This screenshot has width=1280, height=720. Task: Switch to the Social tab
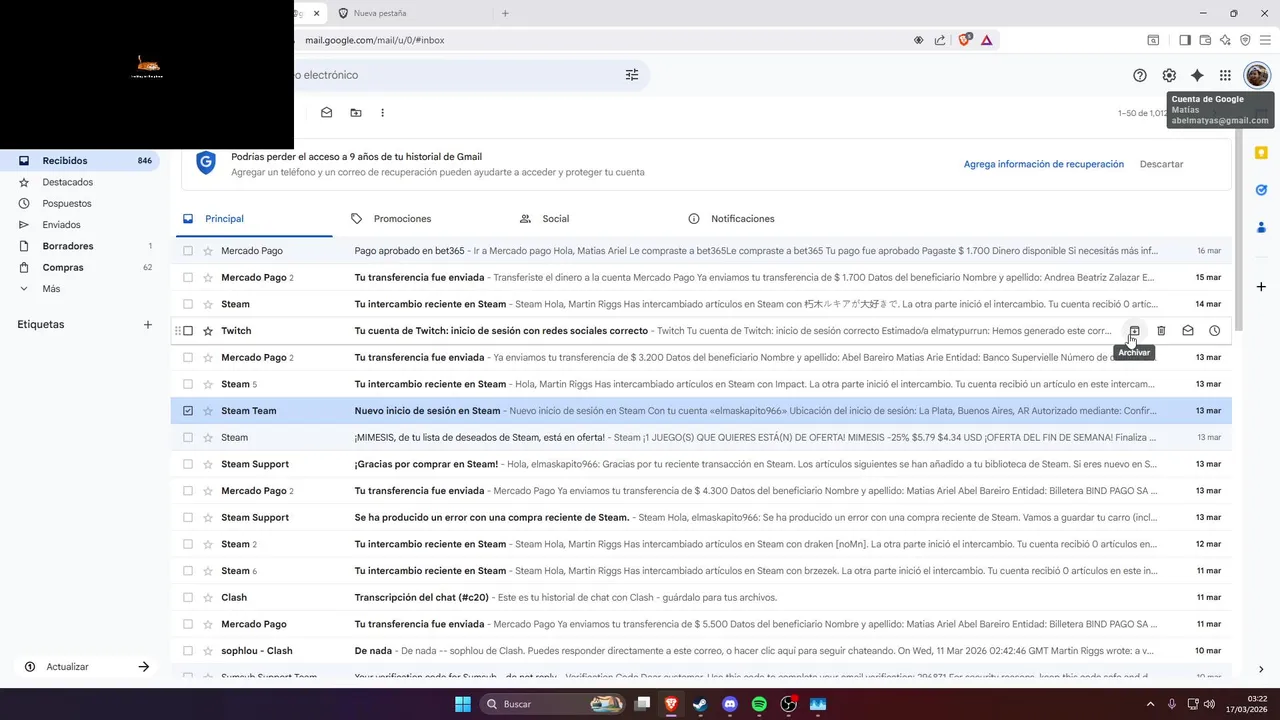[555, 219]
